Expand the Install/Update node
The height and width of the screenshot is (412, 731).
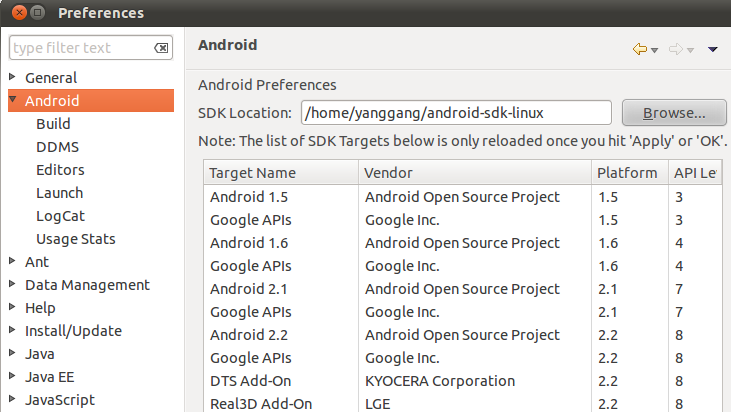(12, 330)
